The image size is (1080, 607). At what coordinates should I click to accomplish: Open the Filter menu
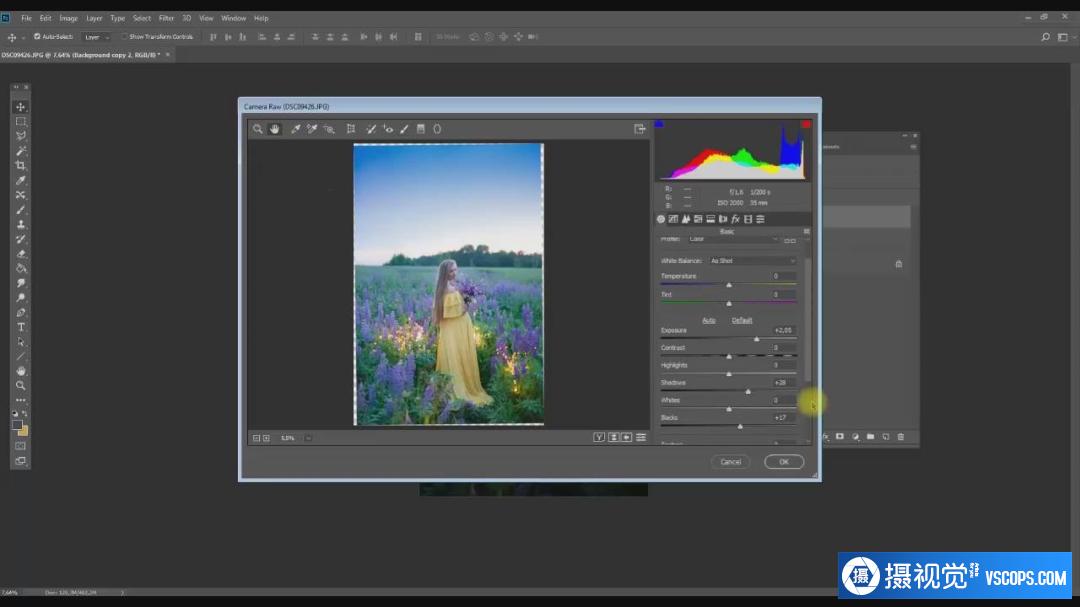coord(167,19)
